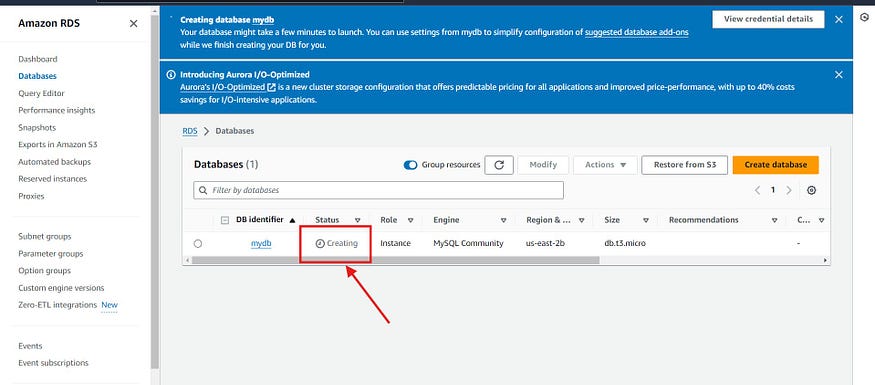Open Event subscriptions in the sidebar
The width and height of the screenshot is (875, 385).
point(53,363)
